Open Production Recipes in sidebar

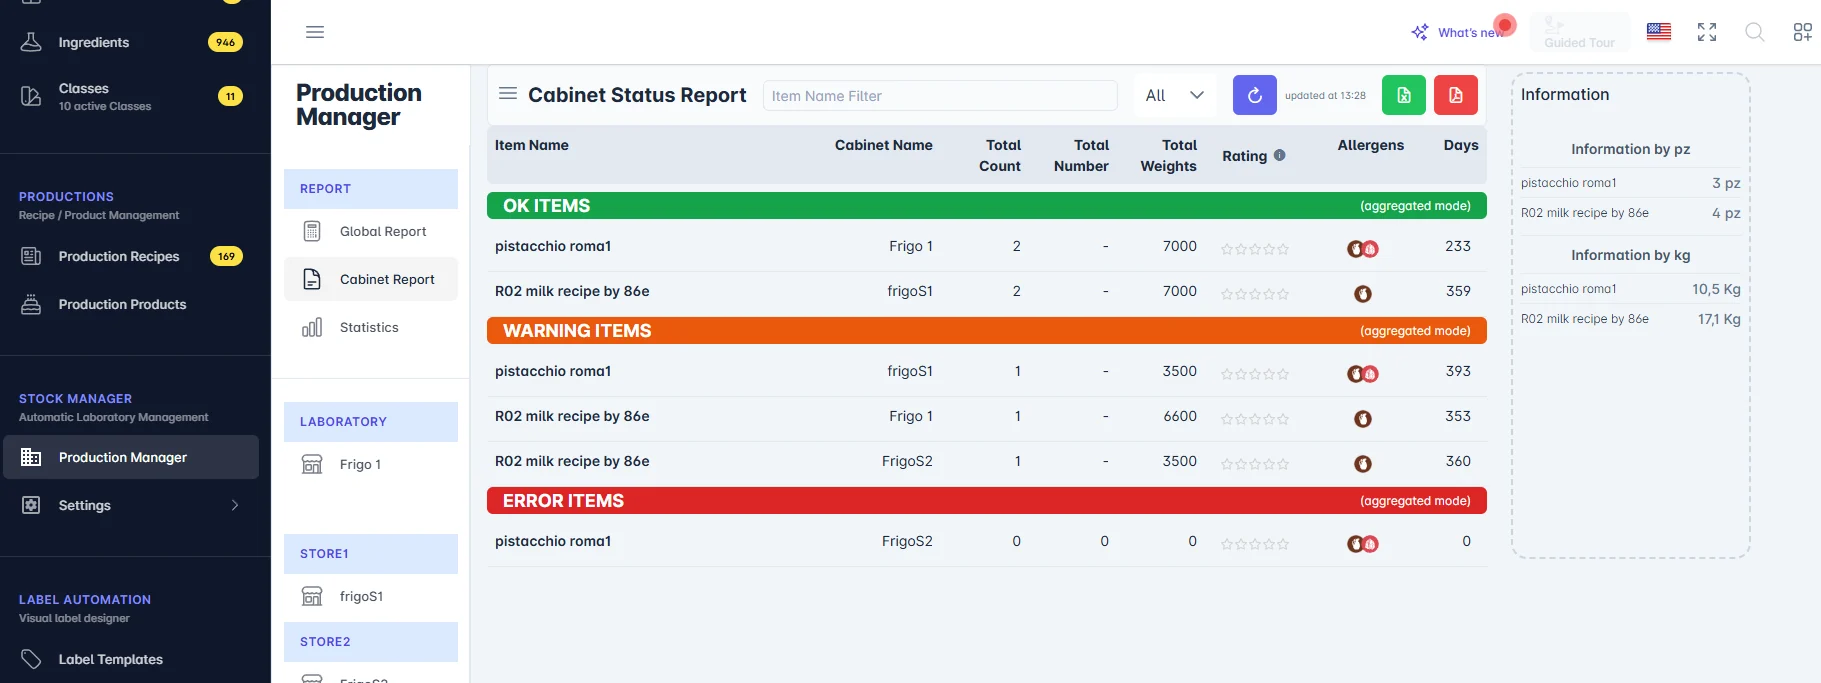[x=131, y=256]
